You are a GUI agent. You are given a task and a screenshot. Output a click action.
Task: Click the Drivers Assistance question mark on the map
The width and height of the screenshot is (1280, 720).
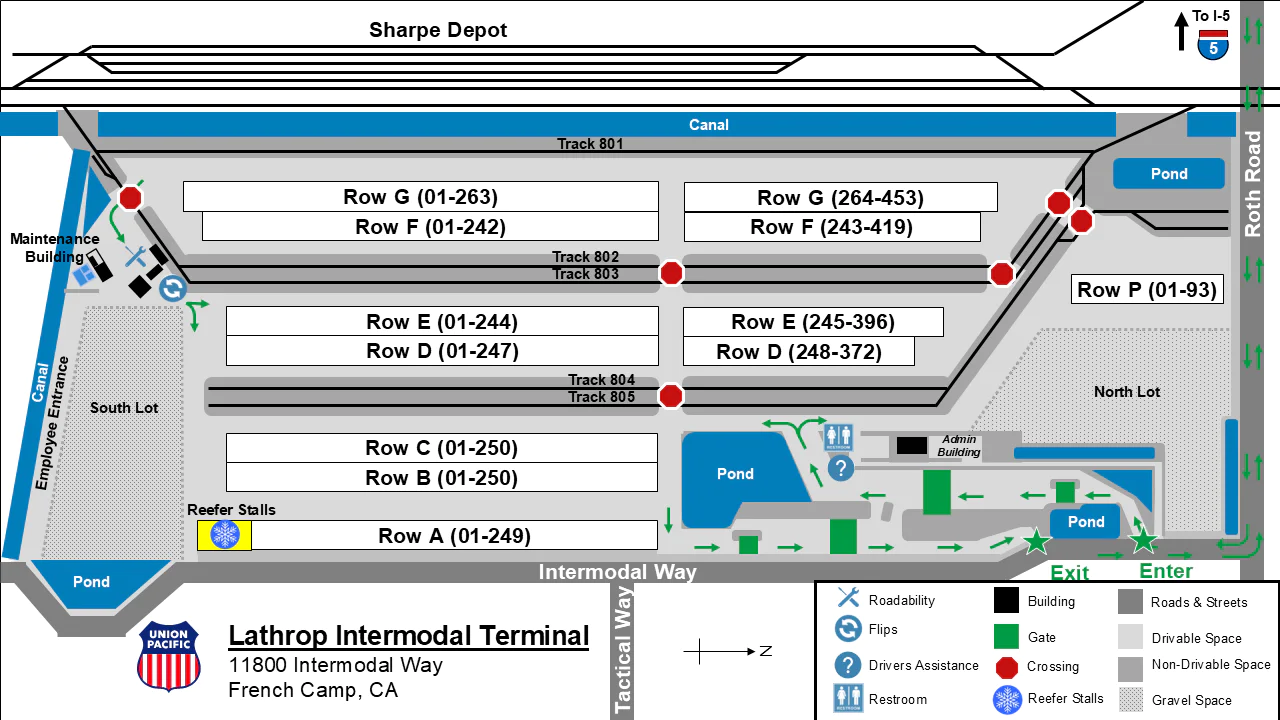(841, 467)
